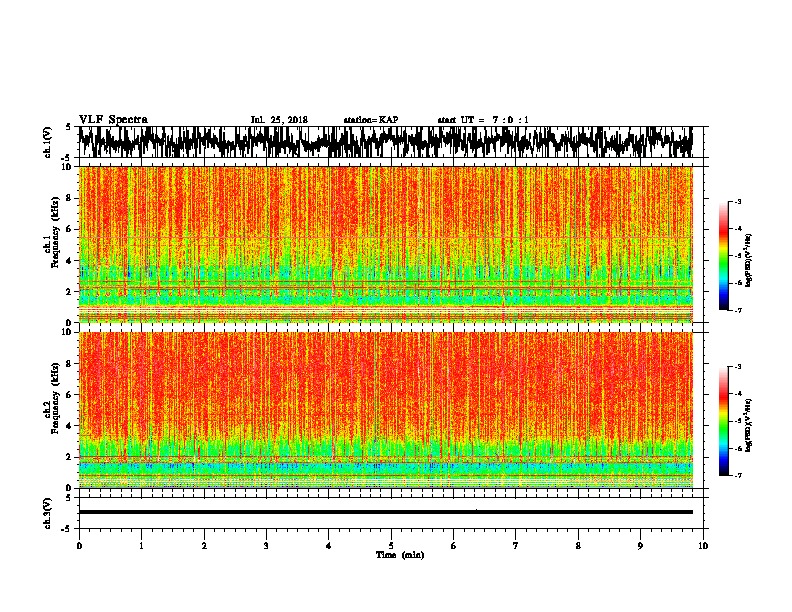792x612 pixels.
Task: Select the 'start UT = 7 : 0 : 1' text
Action: coord(483,120)
